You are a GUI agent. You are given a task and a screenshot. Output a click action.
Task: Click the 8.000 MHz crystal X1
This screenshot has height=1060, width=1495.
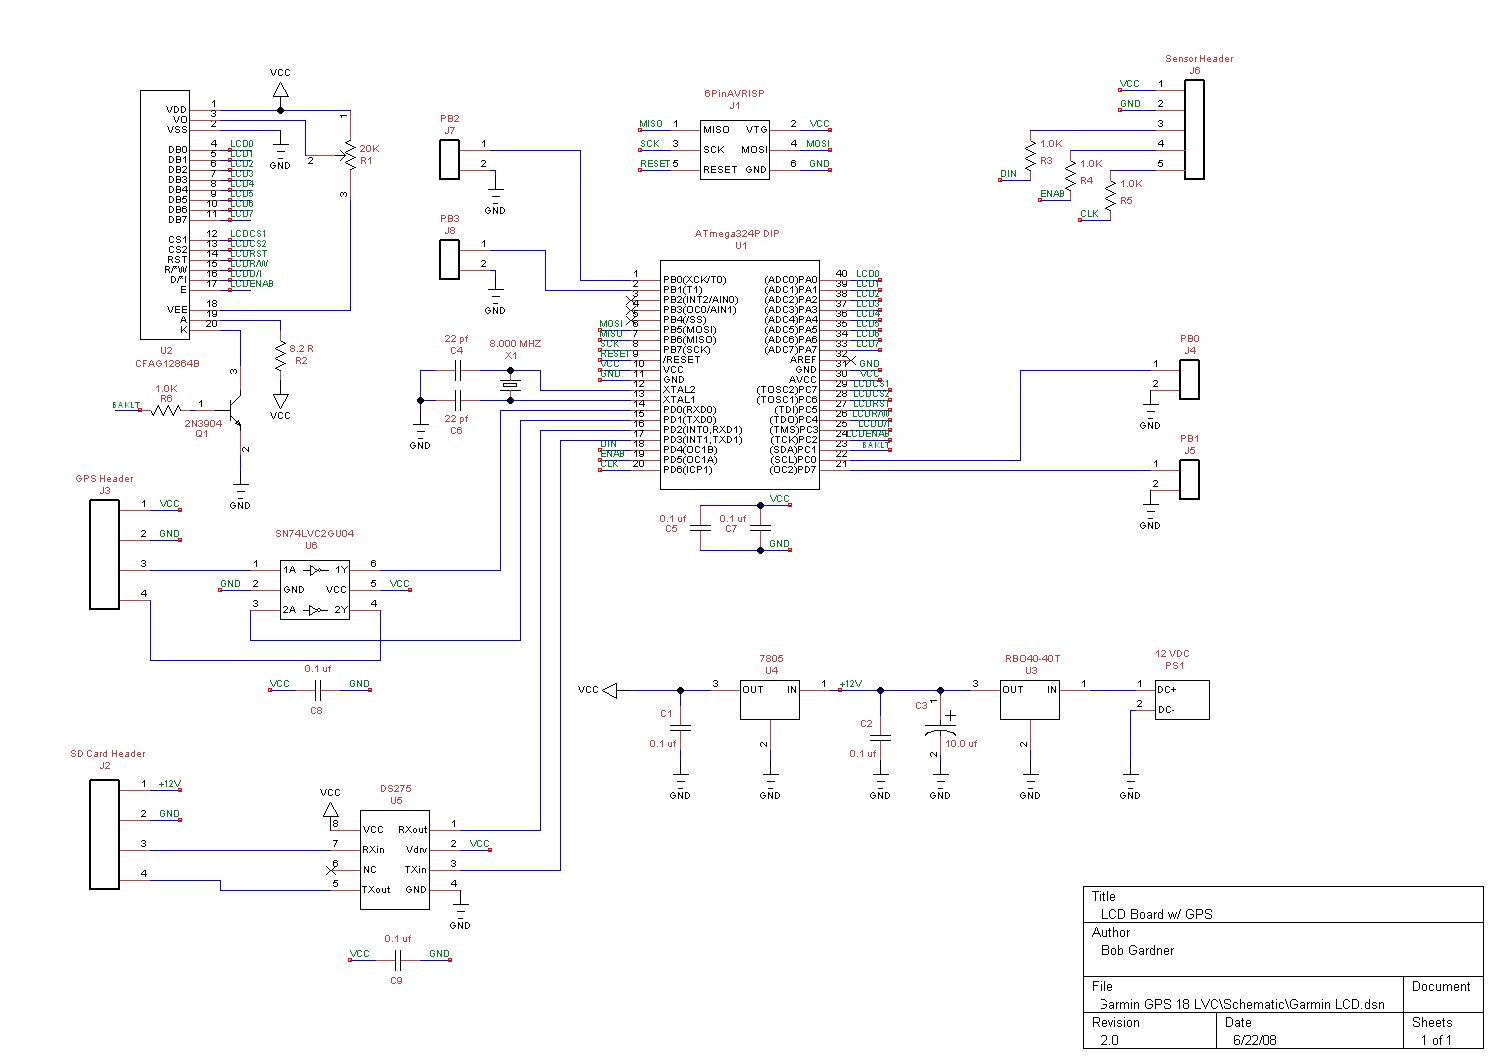(511, 385)
